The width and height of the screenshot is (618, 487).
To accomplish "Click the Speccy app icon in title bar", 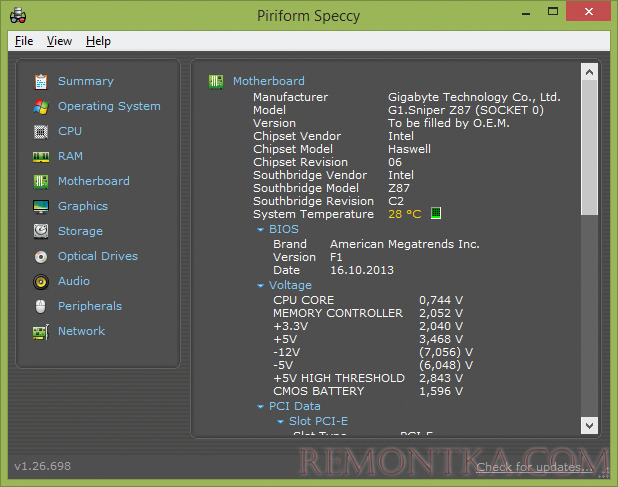I will 18,16.
